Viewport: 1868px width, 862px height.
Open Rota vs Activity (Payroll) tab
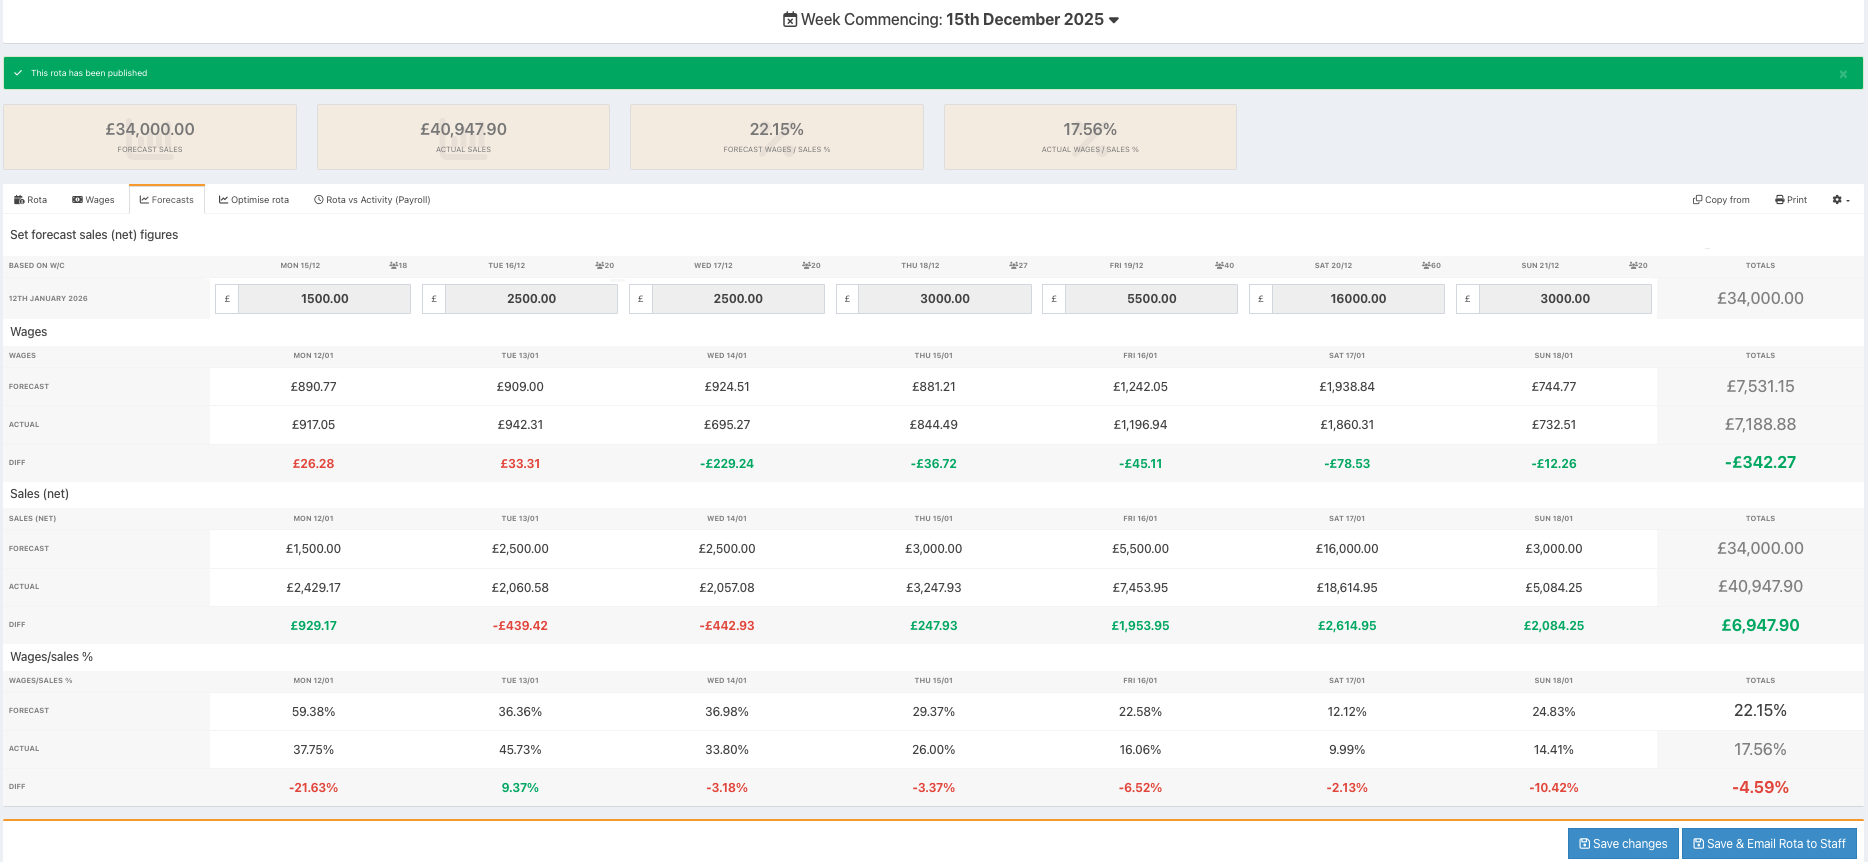(x=372, y=200)
